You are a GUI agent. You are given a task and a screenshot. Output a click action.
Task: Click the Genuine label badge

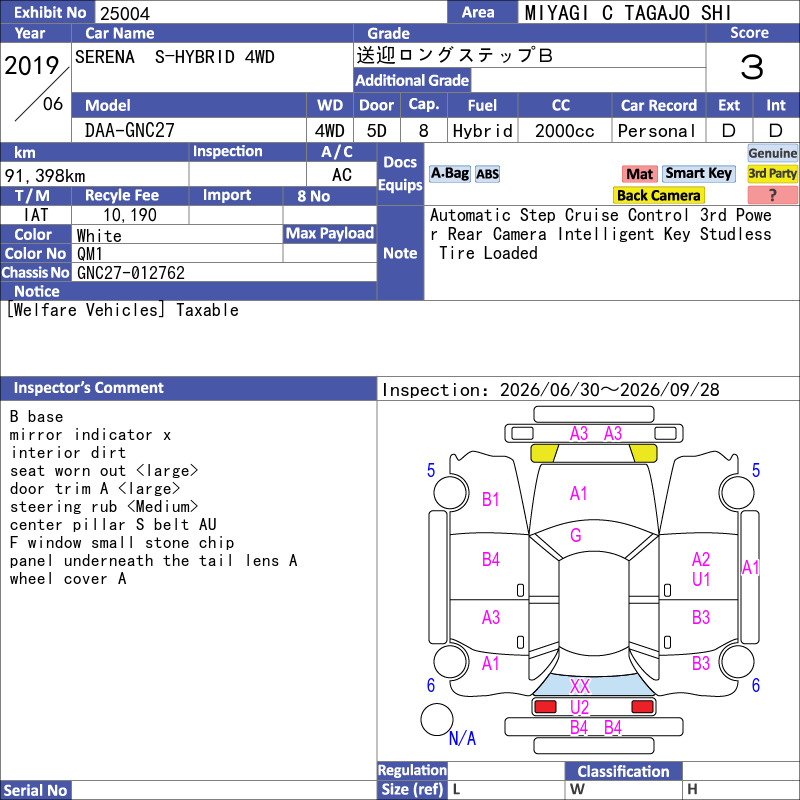772,153
